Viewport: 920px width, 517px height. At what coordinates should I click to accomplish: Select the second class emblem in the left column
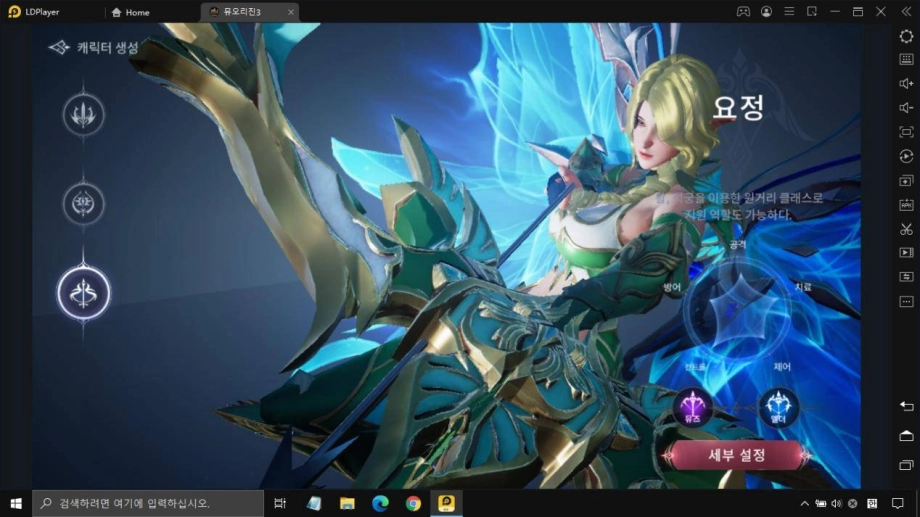[83, 204]
